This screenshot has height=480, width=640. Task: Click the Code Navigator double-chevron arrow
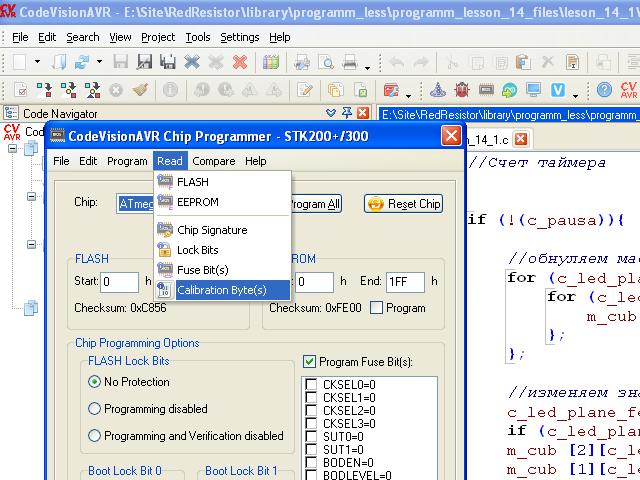(331, 113)
